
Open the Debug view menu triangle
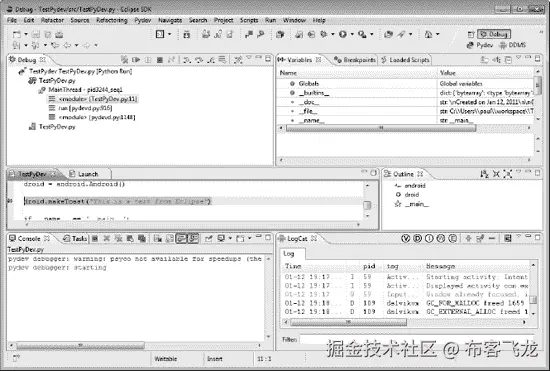[x=249, y=58]
